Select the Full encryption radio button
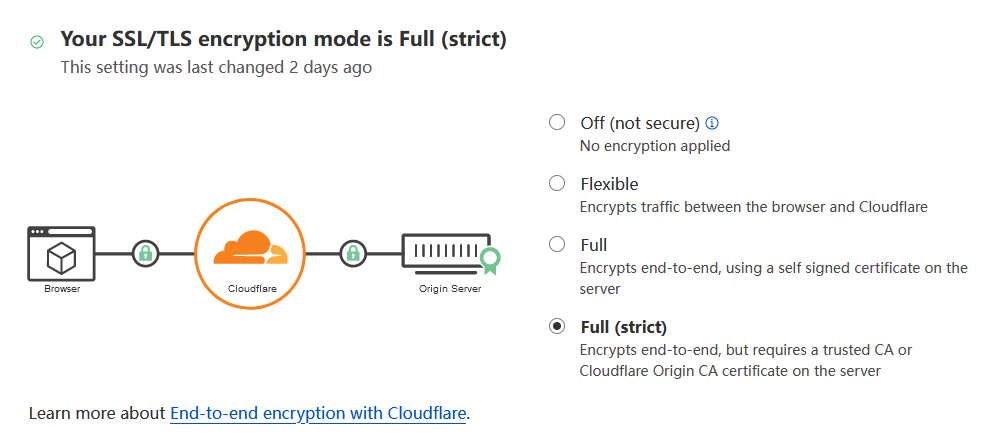 click(x=557, y=245)
